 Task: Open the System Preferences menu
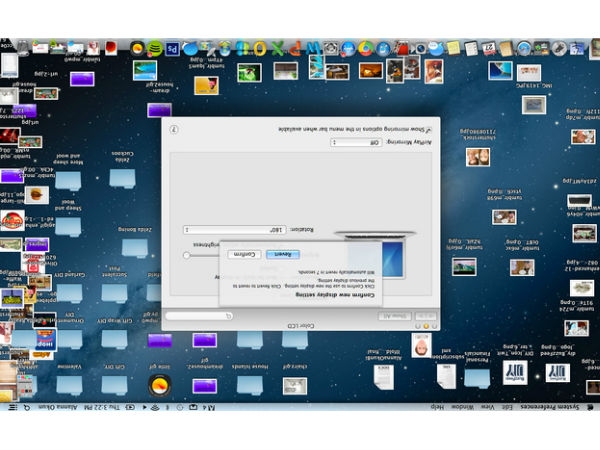[x=549, y=407]
